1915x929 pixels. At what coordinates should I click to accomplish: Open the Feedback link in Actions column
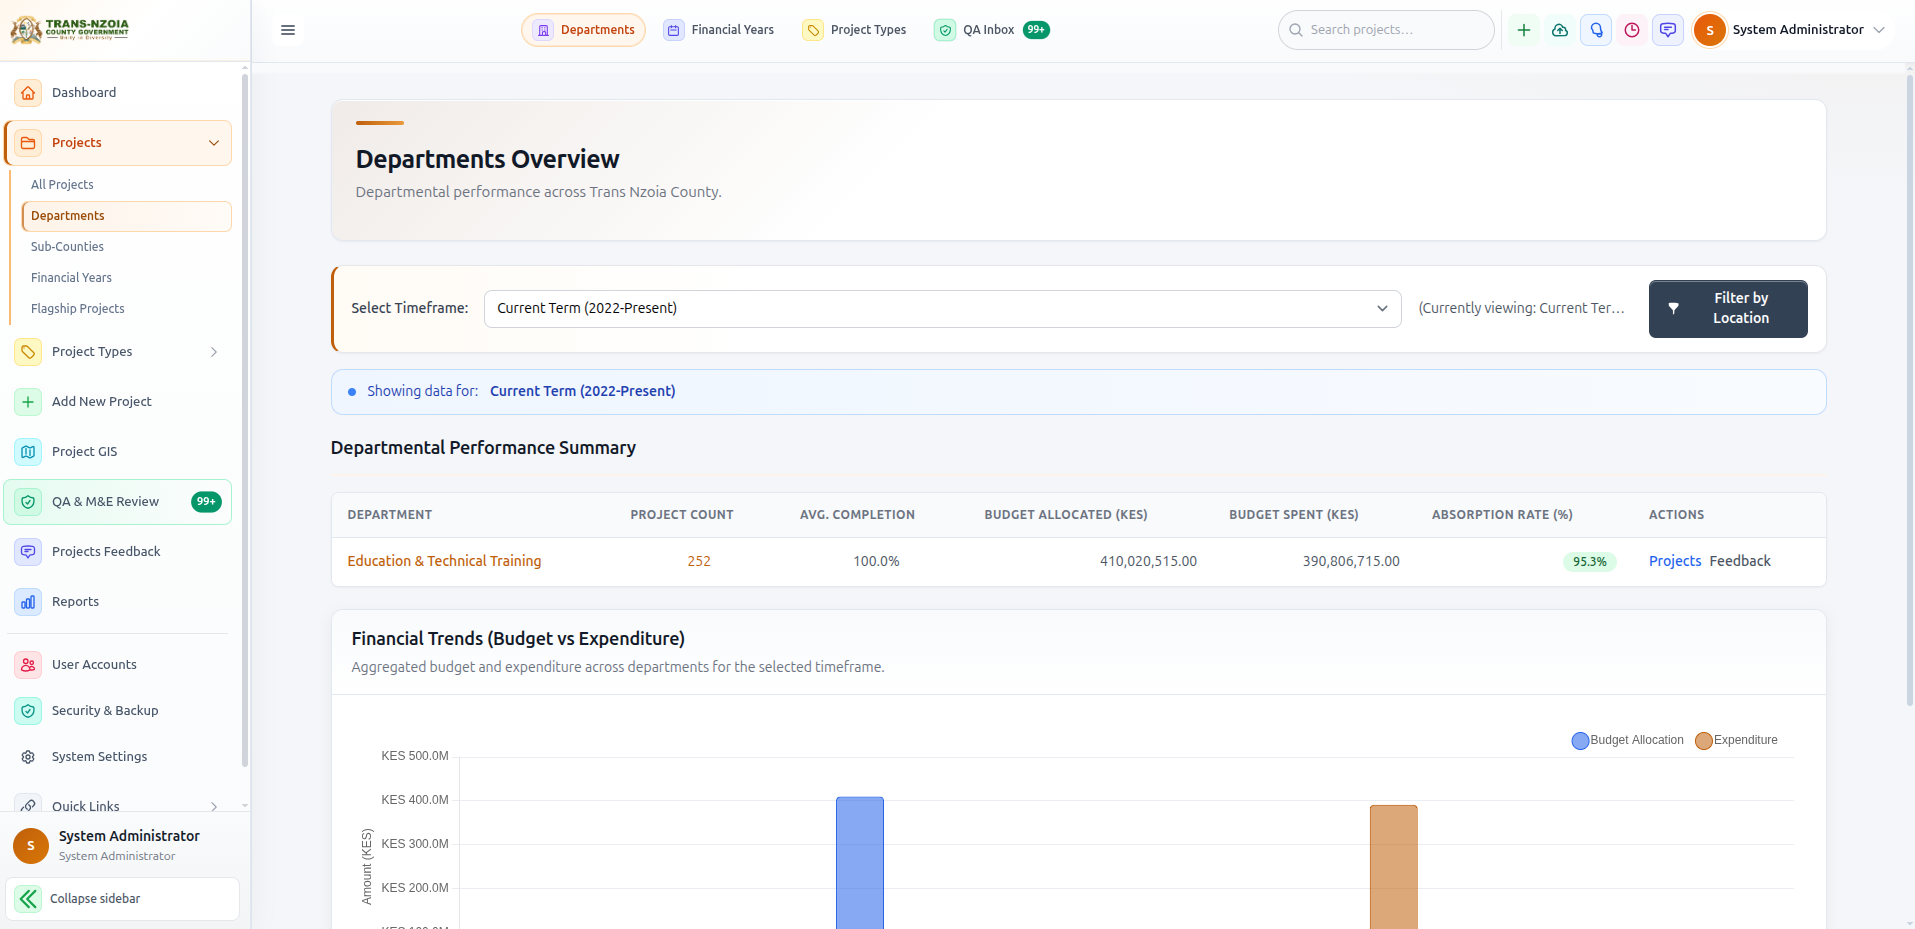[x=1740, y=561]
